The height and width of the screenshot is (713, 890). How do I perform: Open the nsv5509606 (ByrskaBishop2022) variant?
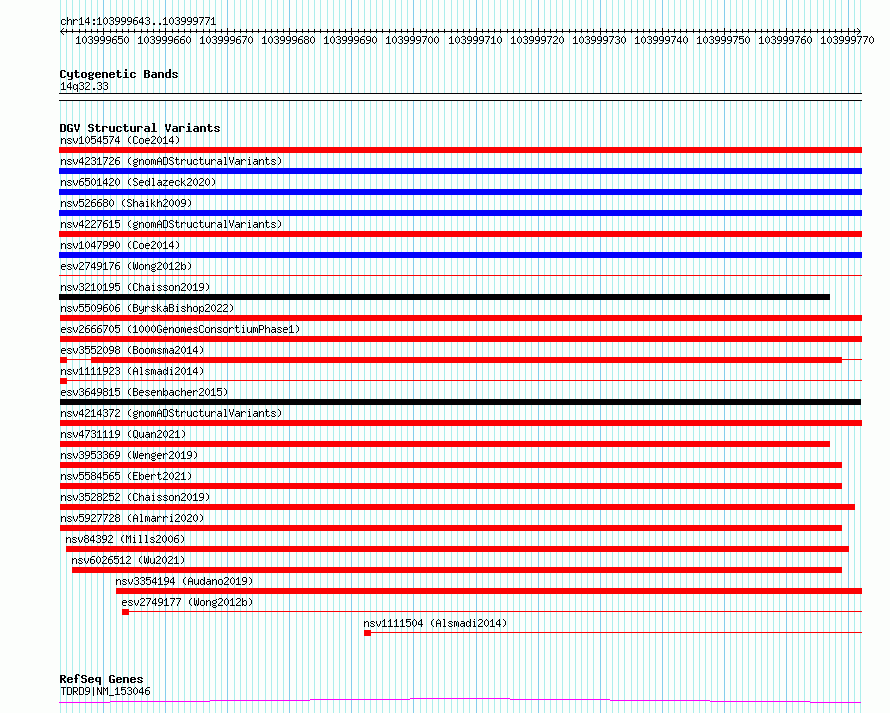click(x=147, y=308)
